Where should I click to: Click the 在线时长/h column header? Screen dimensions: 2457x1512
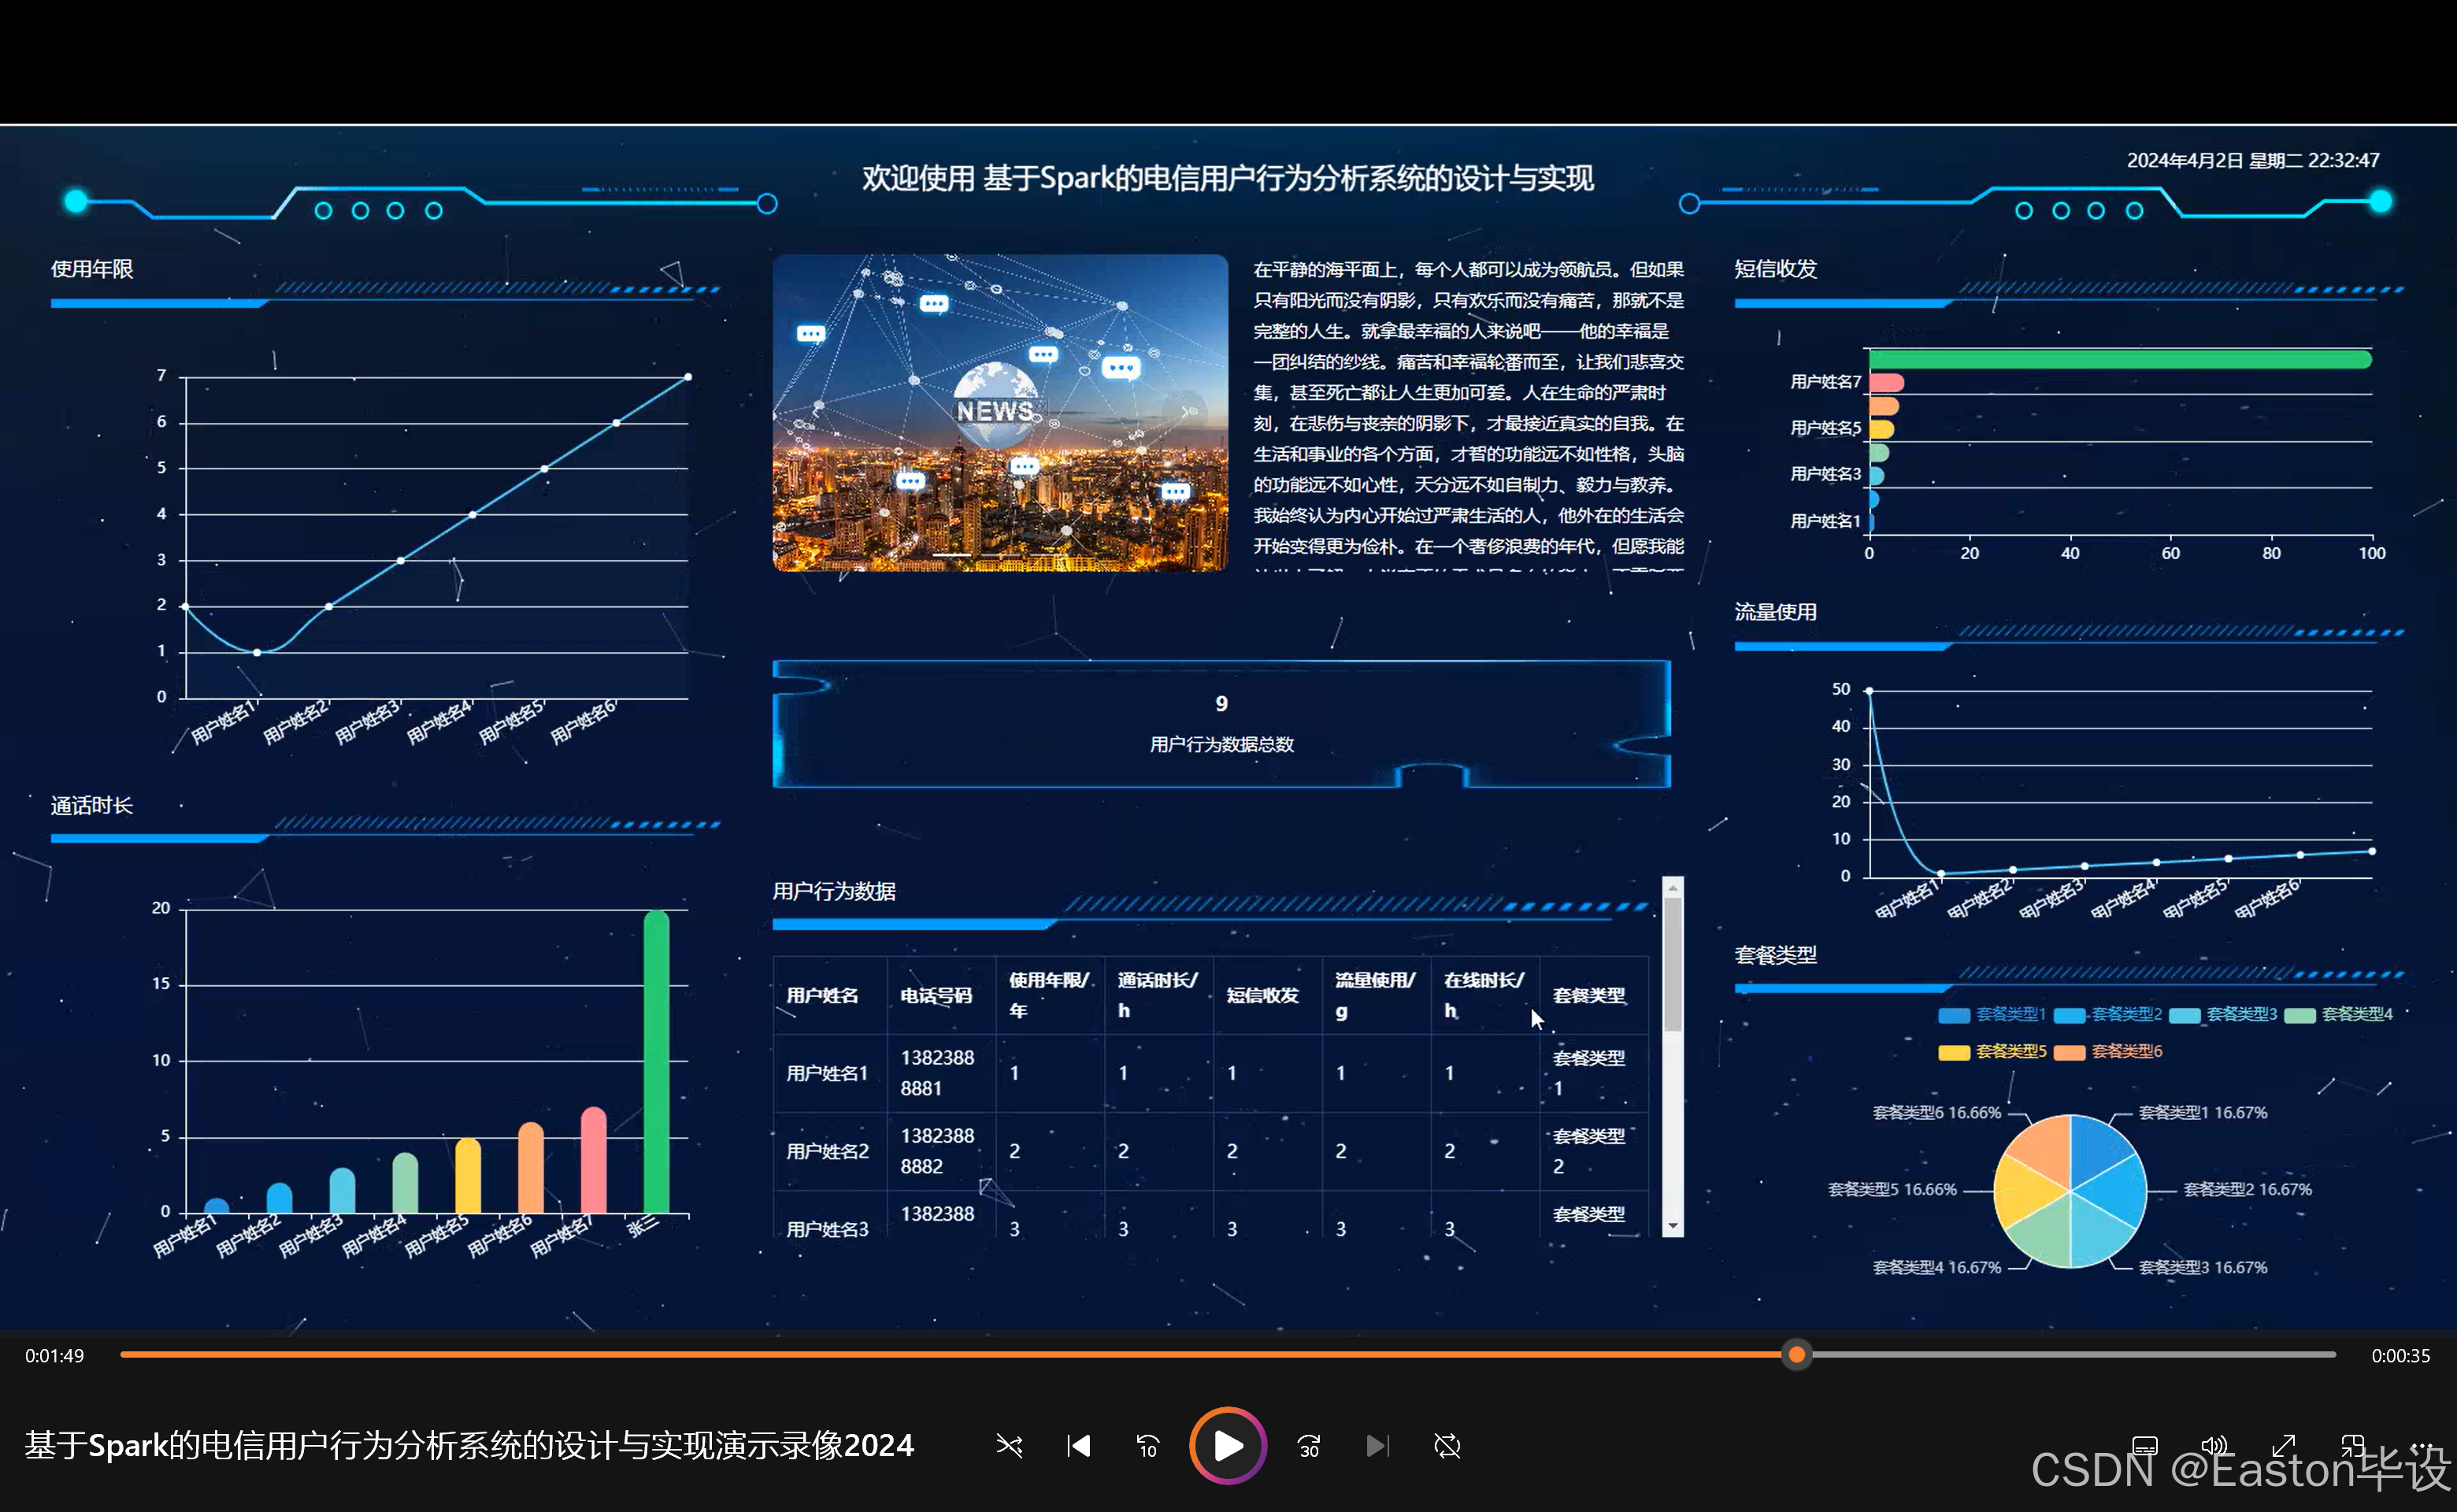coord(1484,996)
